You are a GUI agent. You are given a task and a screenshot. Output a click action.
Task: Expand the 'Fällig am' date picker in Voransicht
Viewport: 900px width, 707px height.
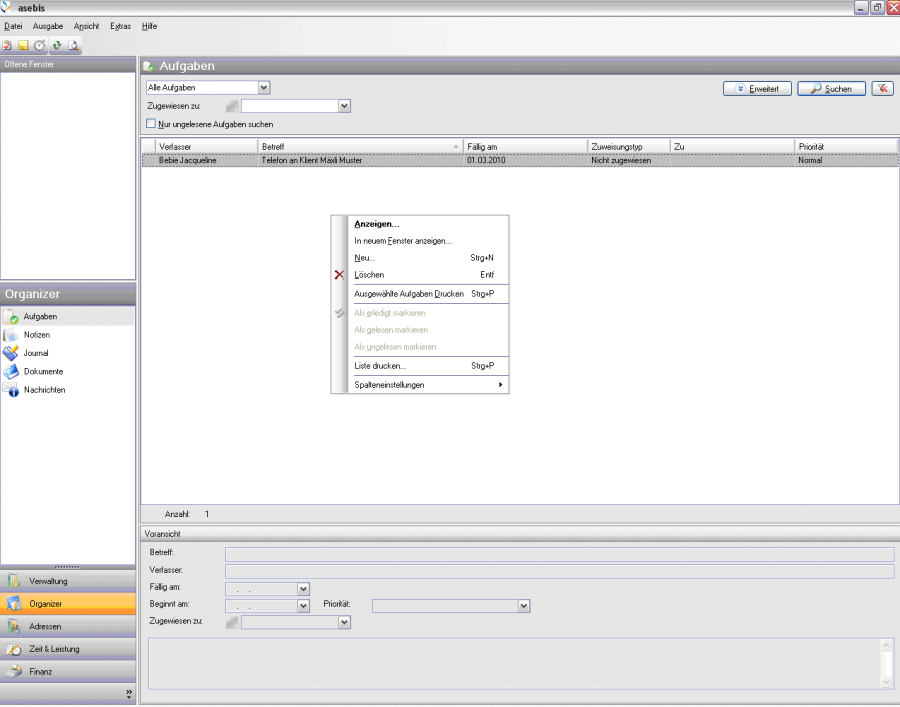[x=304, y=588]
